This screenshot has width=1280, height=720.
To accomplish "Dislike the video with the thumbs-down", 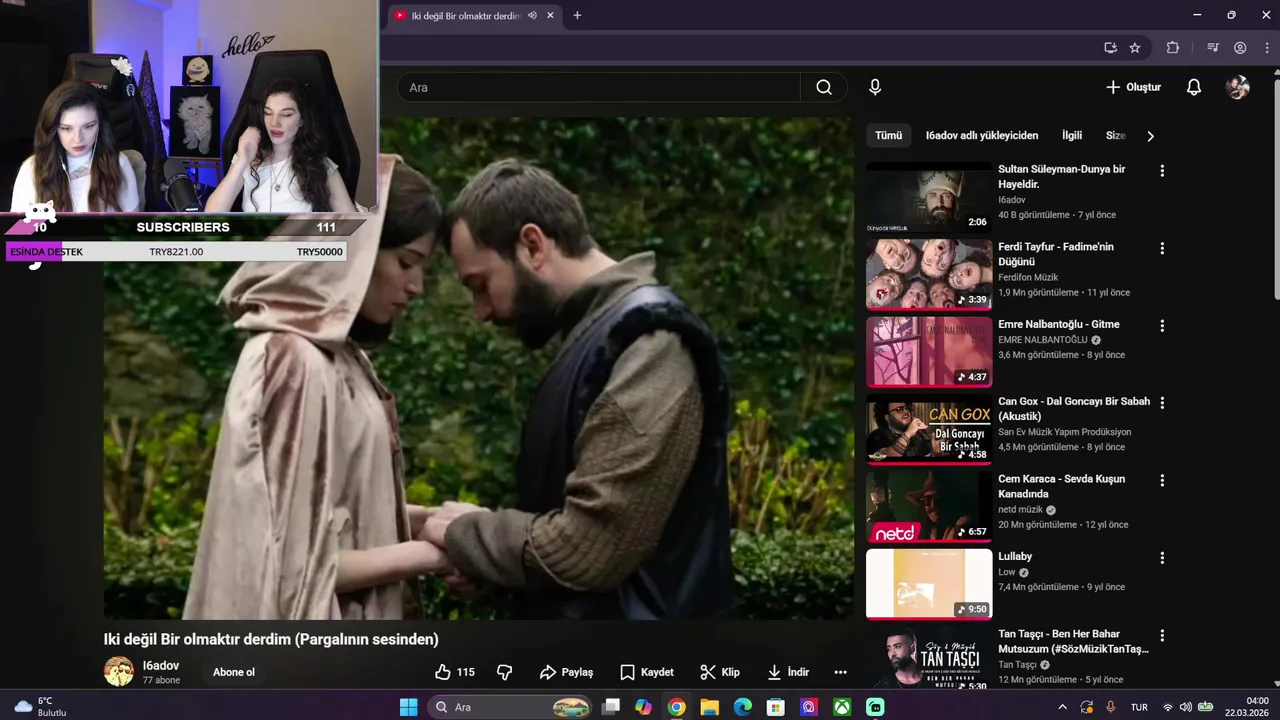I will pyautogui.click(x=505, y=672).
